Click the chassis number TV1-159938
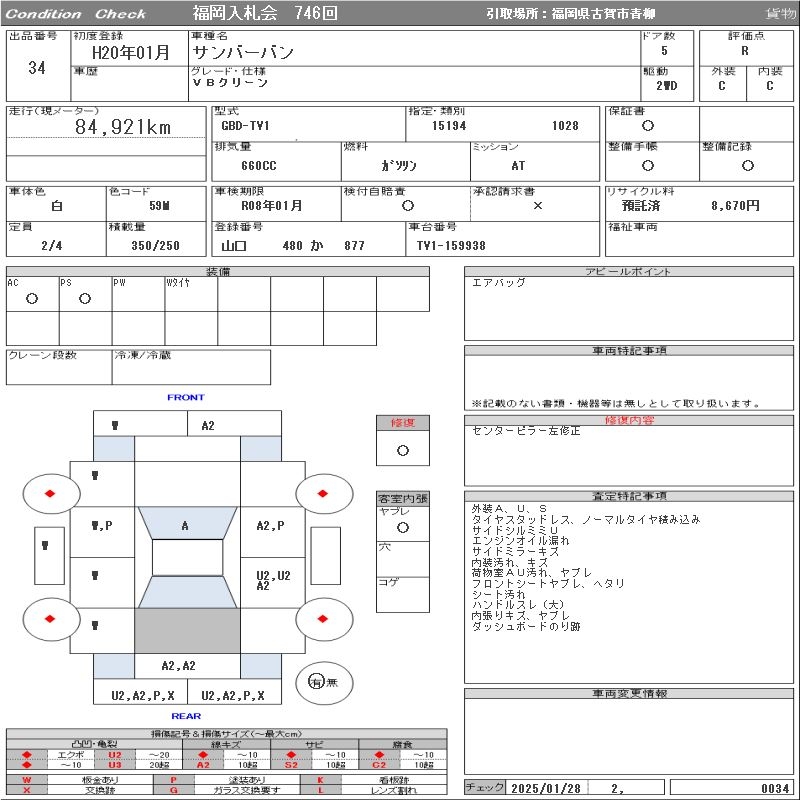Image resolution: width=800 pixels, height=800 pixels. 451,246
